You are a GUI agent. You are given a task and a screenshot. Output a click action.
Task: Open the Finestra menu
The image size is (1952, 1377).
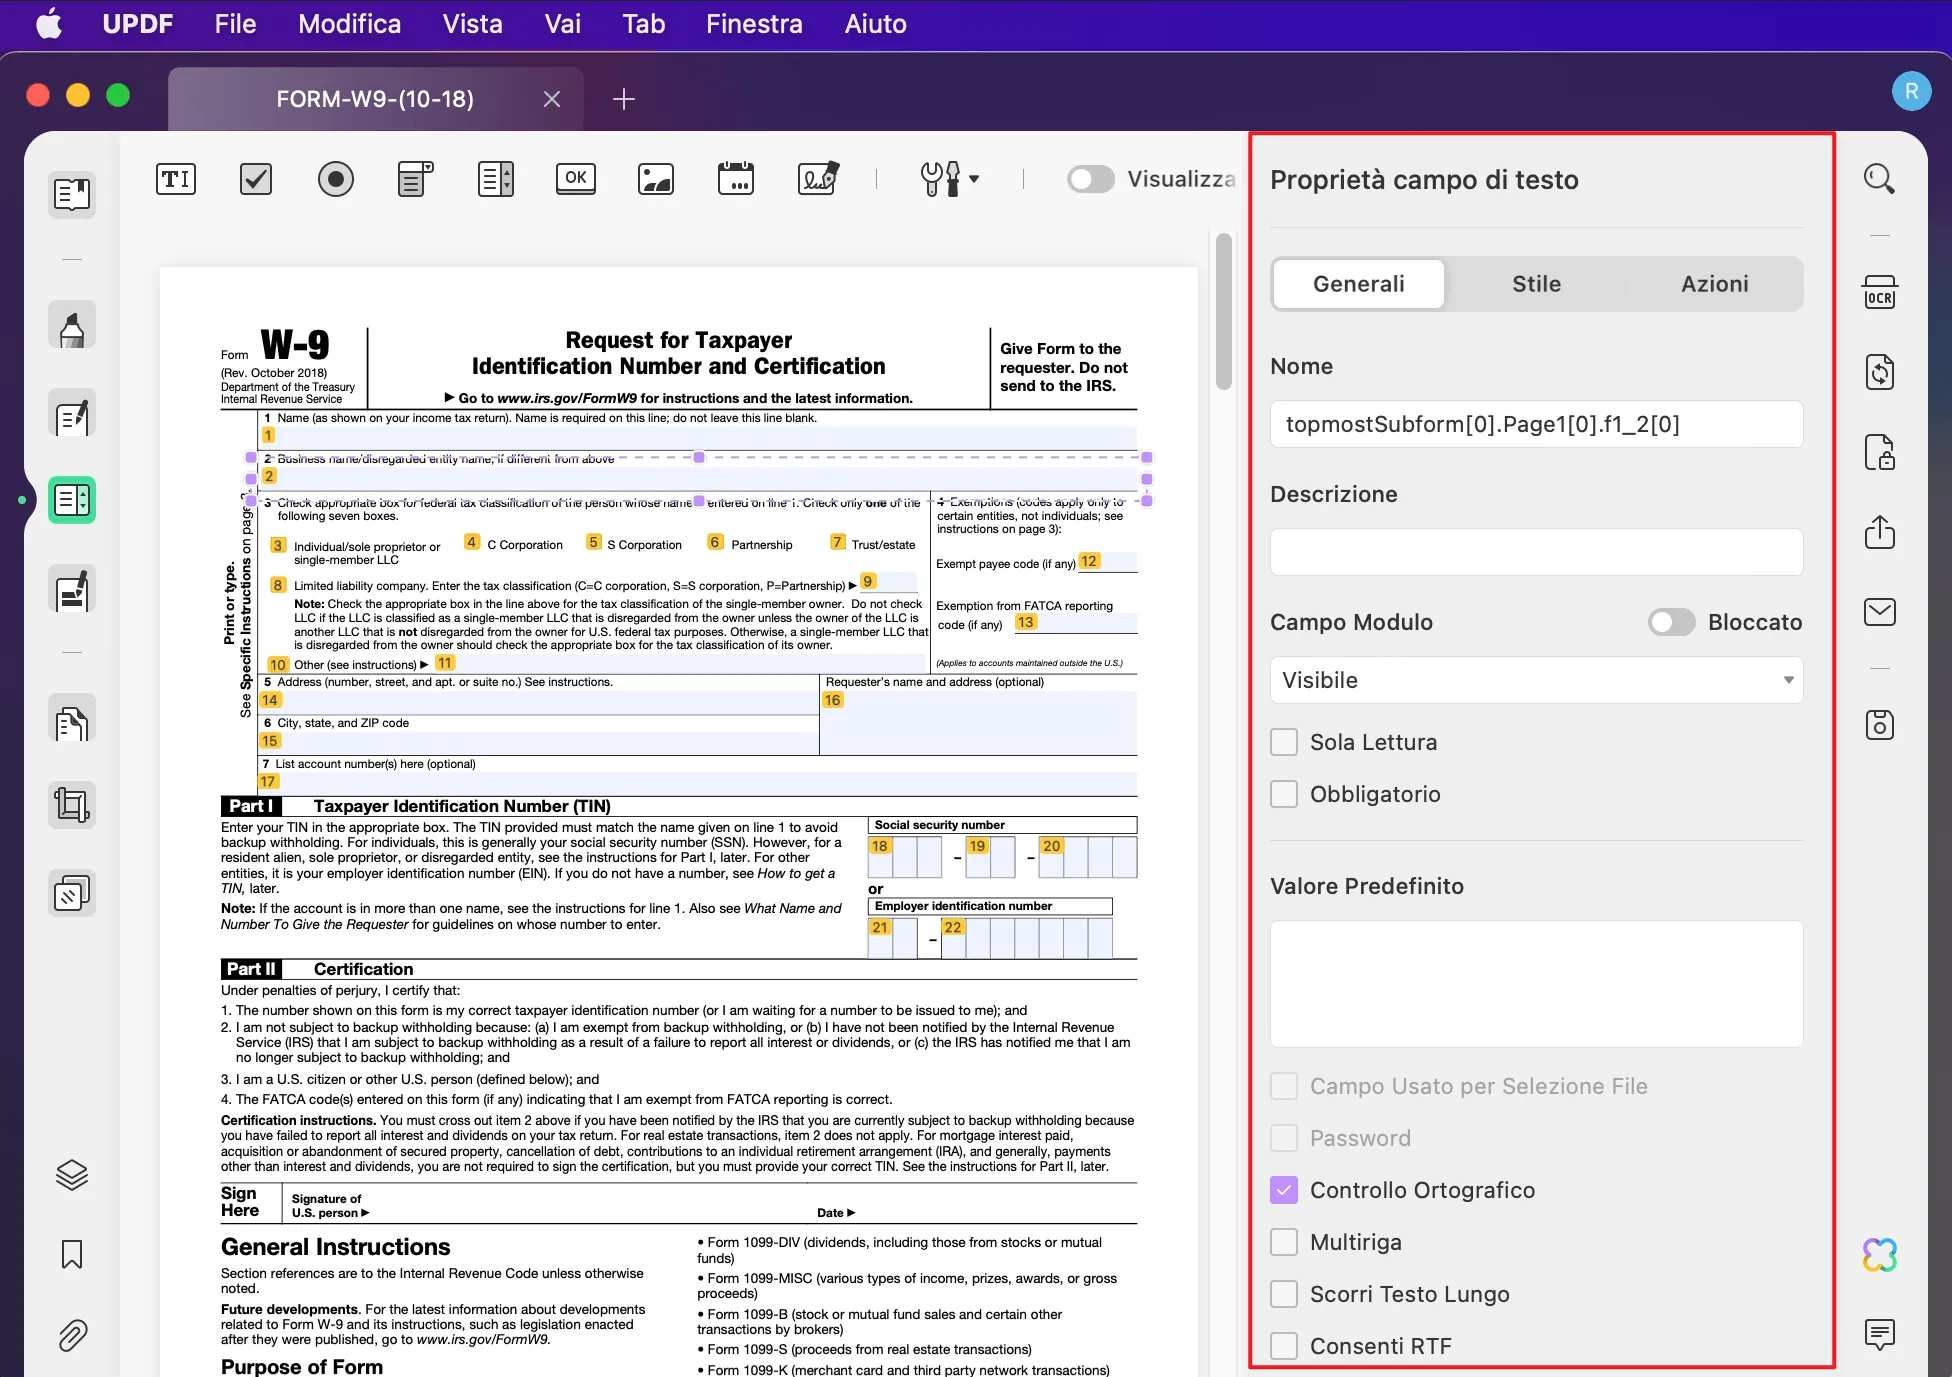(x=754, y=24)
